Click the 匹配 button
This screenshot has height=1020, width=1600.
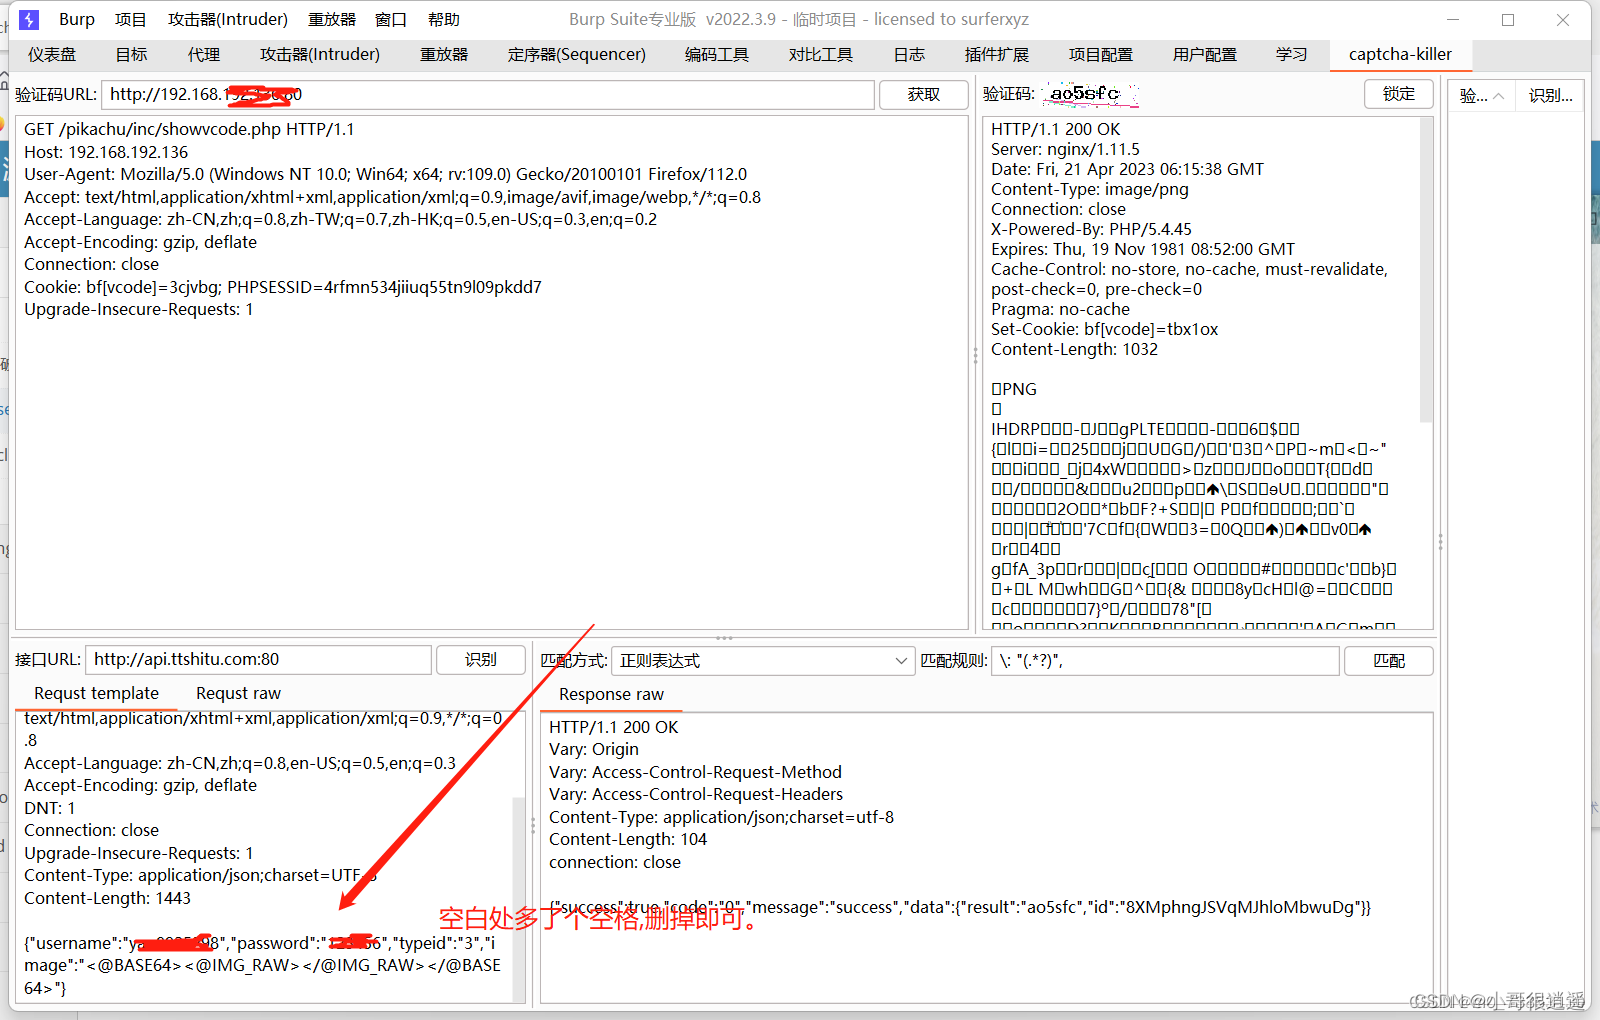1389,661
